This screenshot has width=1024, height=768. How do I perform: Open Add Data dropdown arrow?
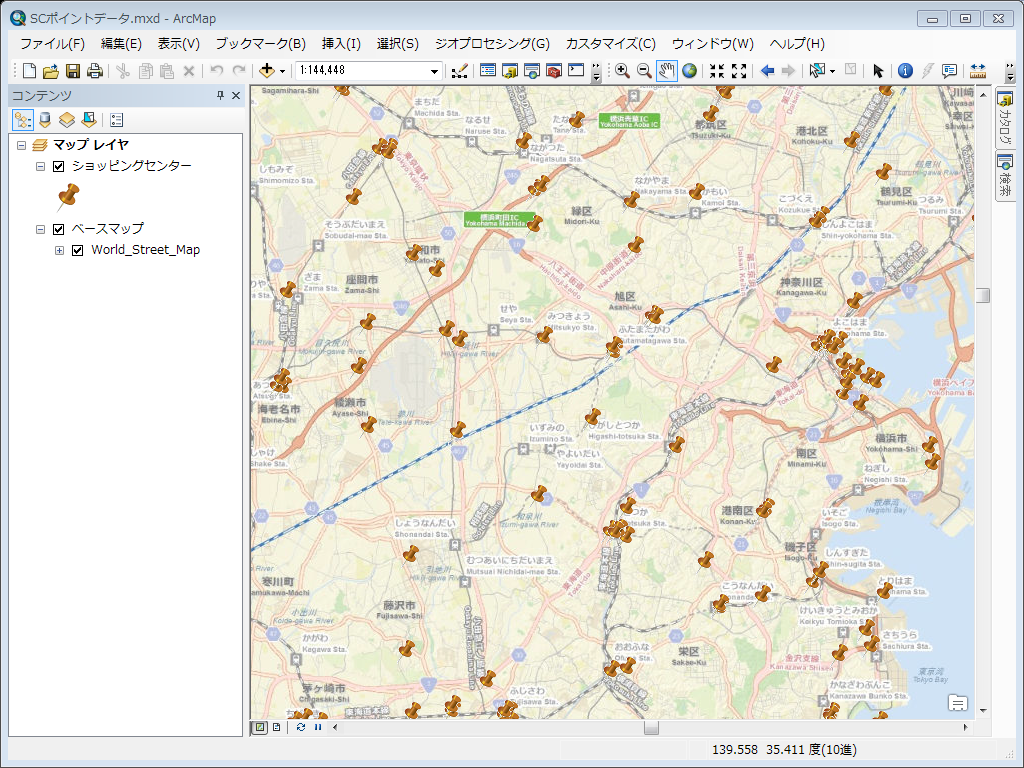coord(282,71)
